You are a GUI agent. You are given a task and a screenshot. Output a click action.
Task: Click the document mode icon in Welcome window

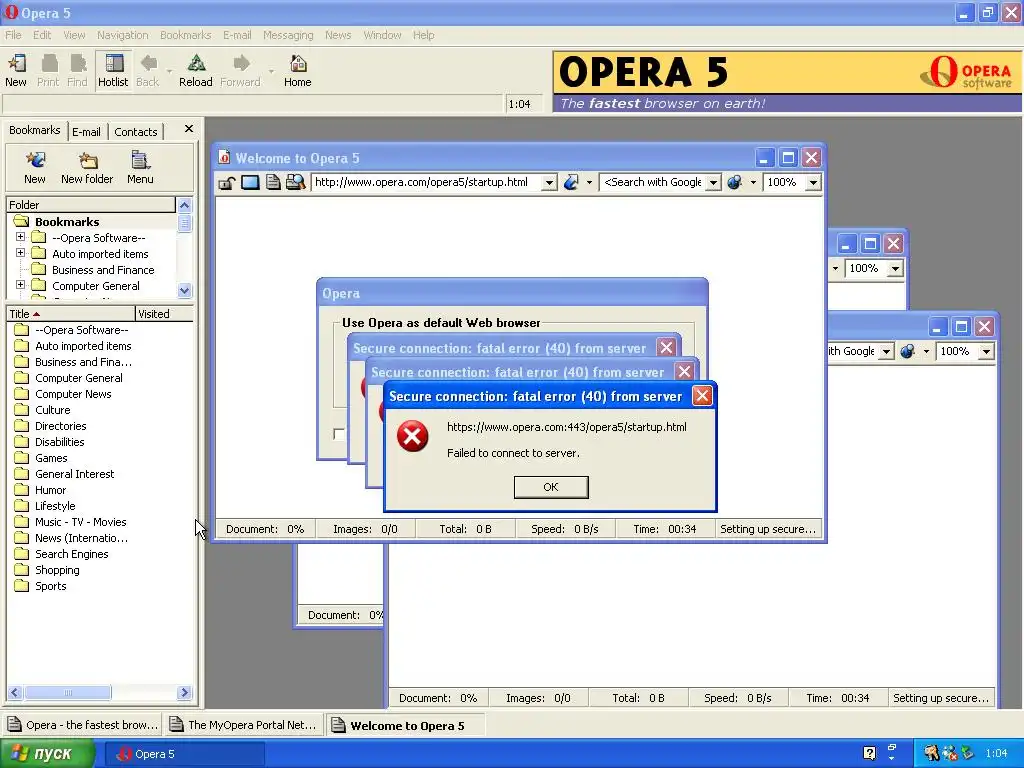[273, 182]
